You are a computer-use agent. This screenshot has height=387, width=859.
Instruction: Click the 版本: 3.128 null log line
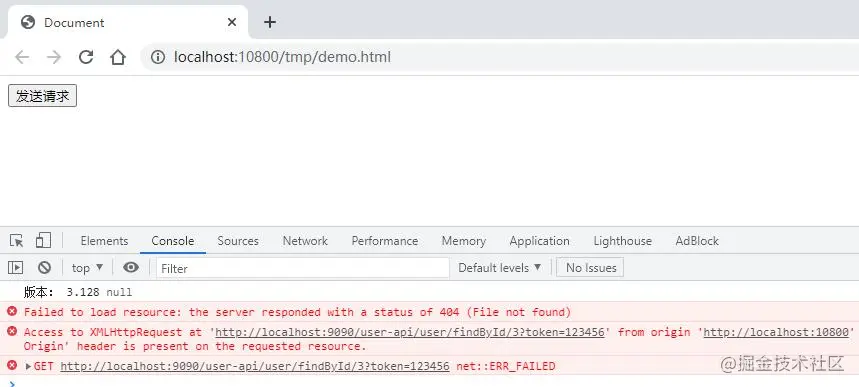coord(78,292)
